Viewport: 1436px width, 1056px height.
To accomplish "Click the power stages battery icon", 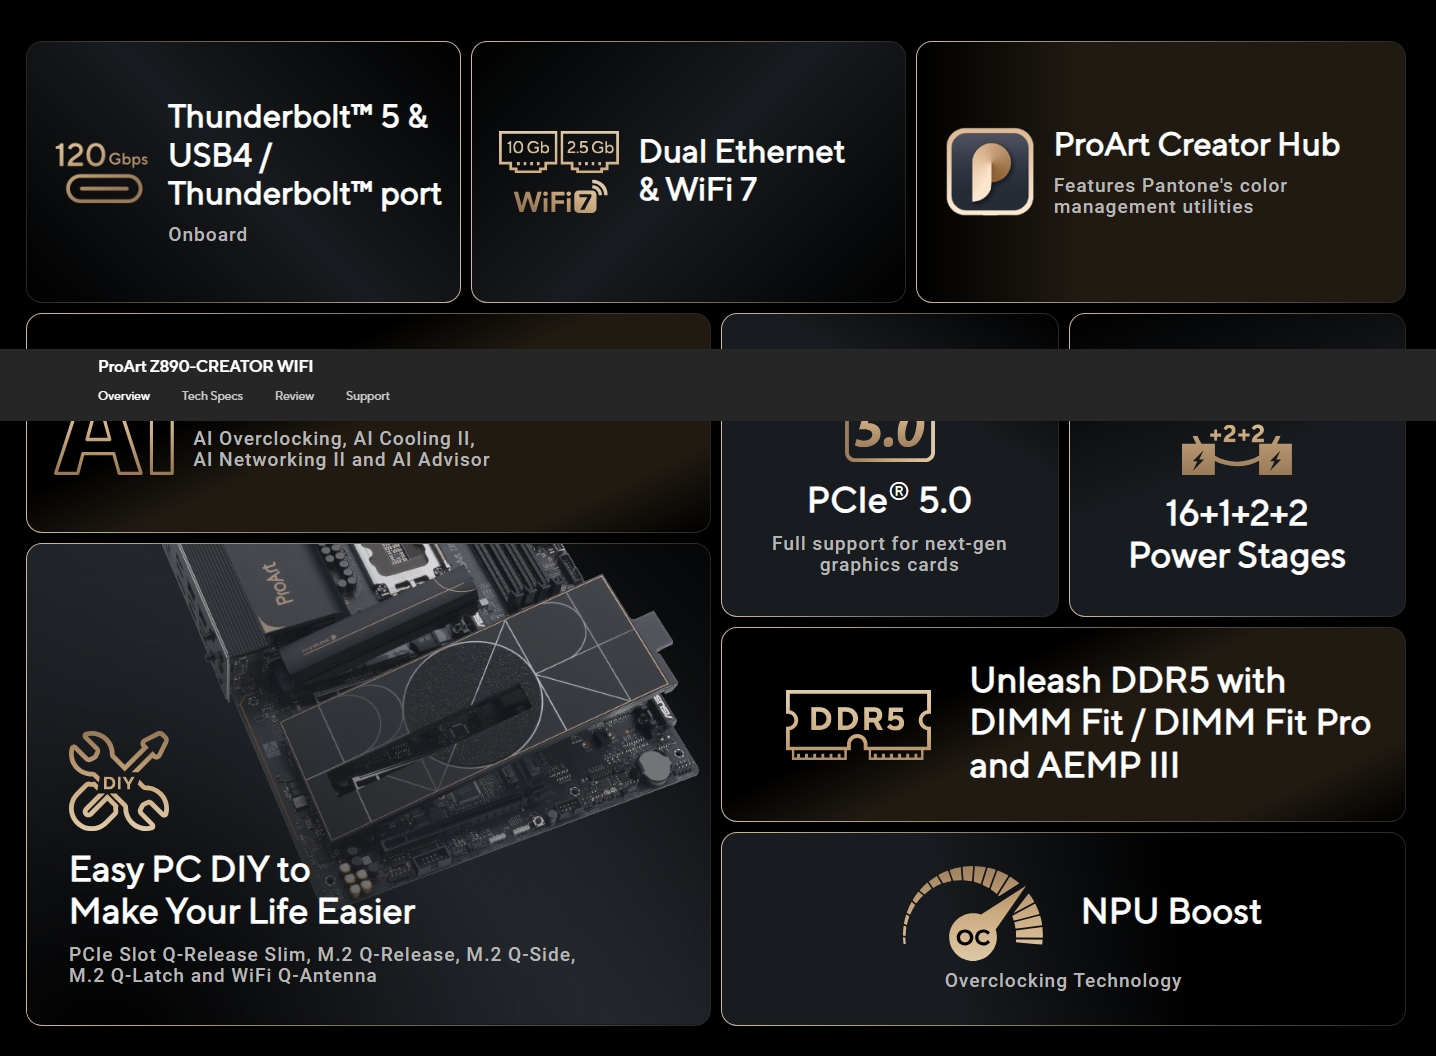I will click(1236, 451).
